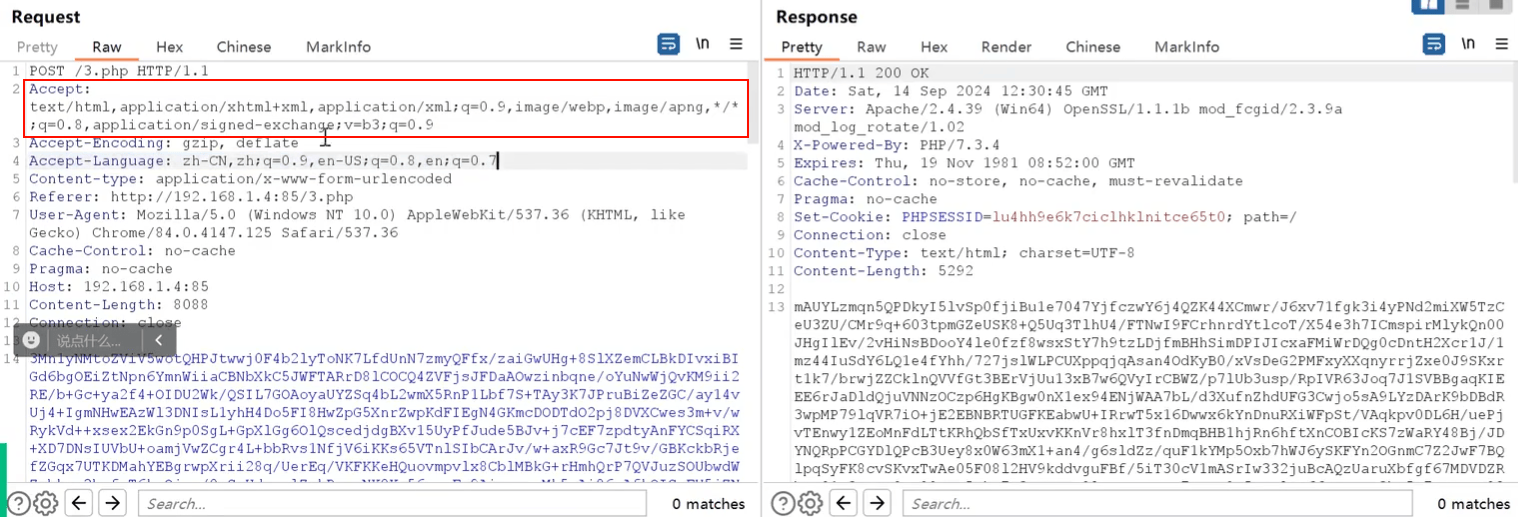Click the 'HTTP/1.1 200 OK' status line
Screen dimensions: 1518x517
click(861, 73)
